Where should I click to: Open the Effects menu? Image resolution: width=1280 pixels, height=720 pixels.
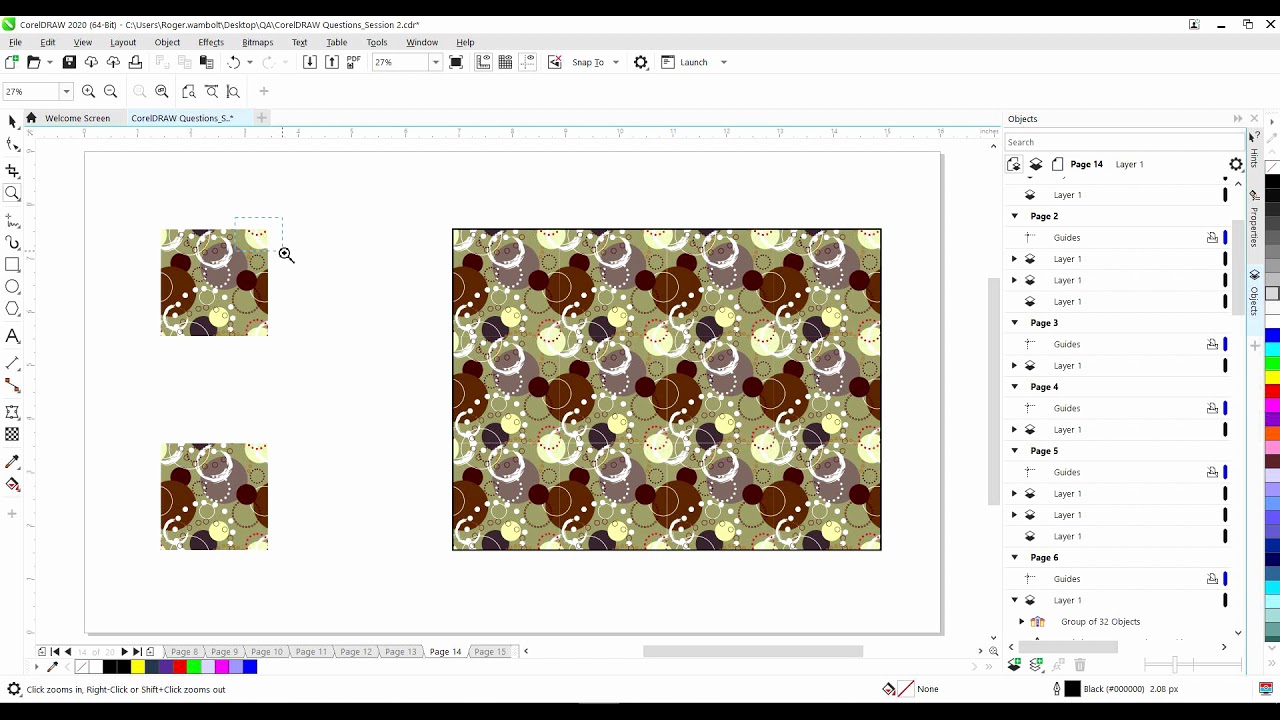(x=211, y=42)
